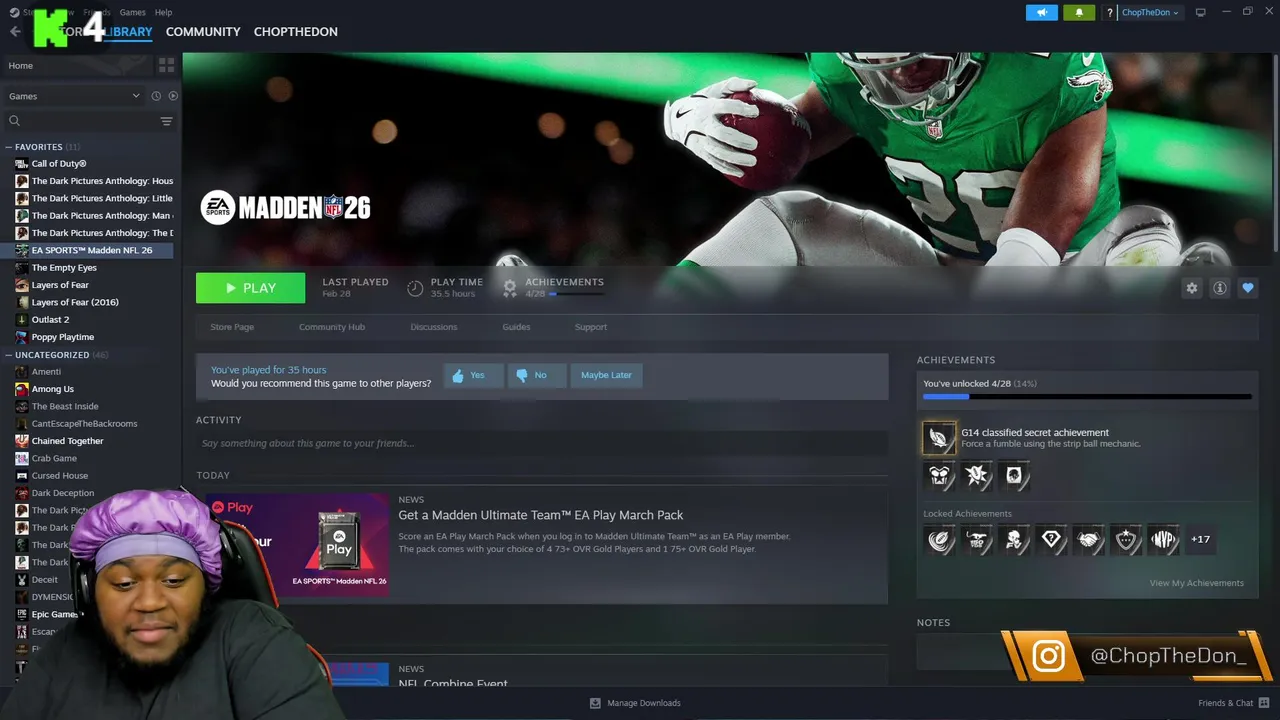Open the Help menu
The image size is (1280, 720).
pyautogui.click(x=163, y=12)
